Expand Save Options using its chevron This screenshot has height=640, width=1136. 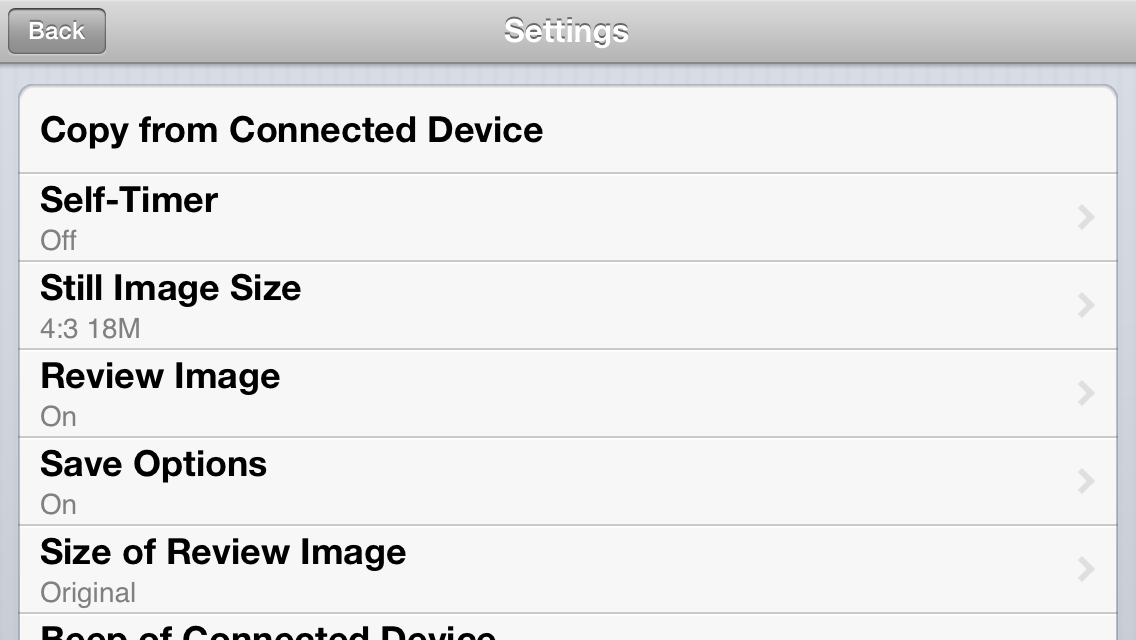pos(1086,481)
